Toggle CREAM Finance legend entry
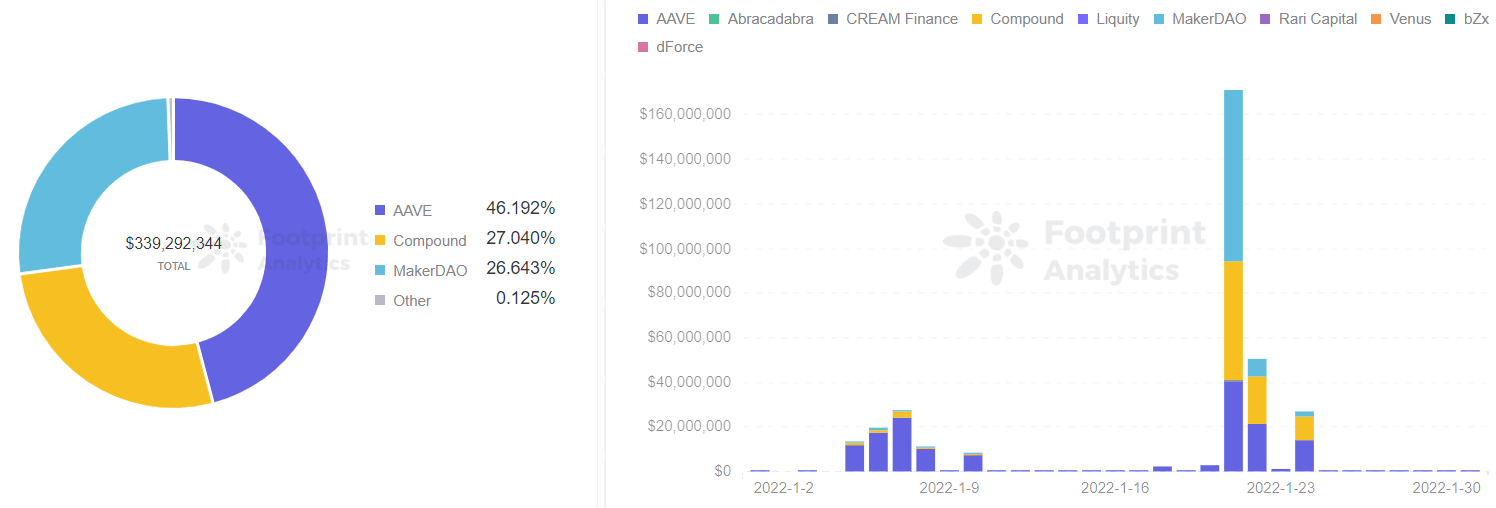 point(892,19)
